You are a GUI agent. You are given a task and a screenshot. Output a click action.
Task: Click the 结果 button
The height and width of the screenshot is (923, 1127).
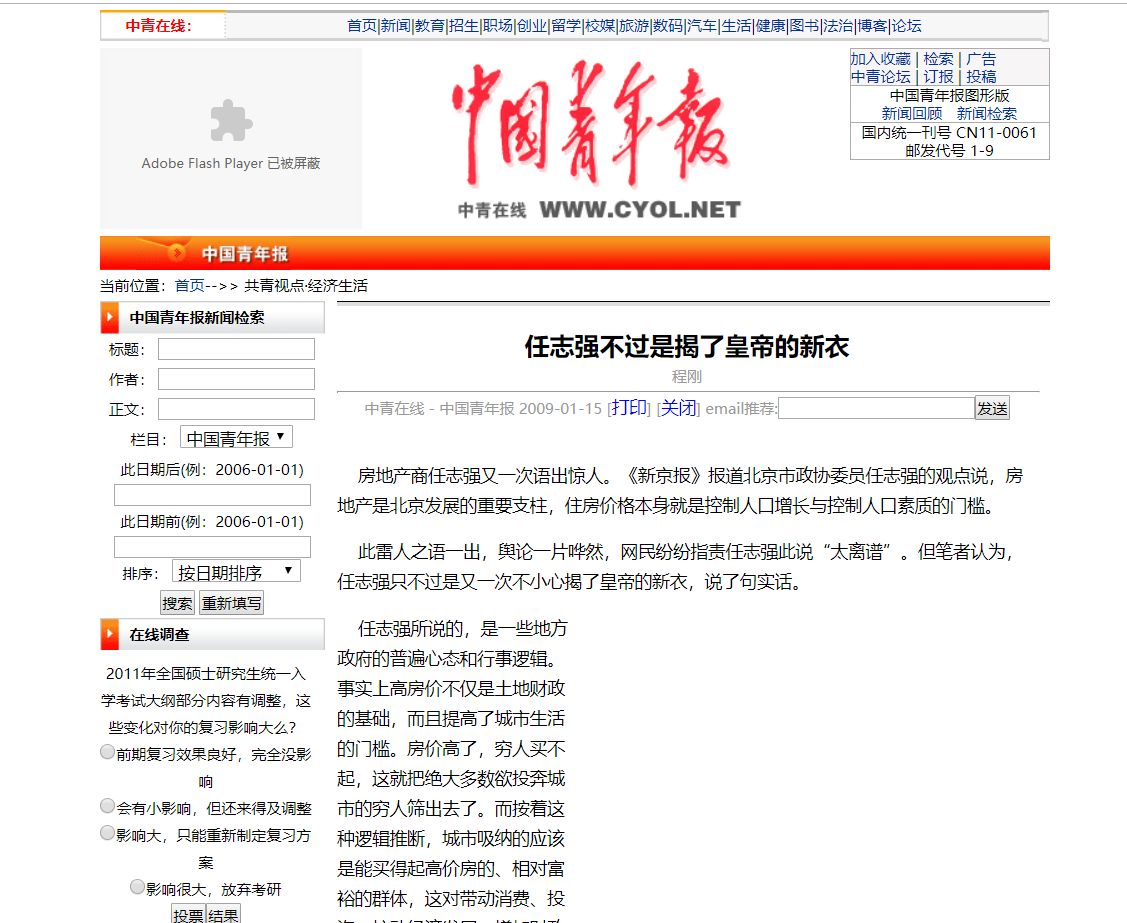point(223,914)
